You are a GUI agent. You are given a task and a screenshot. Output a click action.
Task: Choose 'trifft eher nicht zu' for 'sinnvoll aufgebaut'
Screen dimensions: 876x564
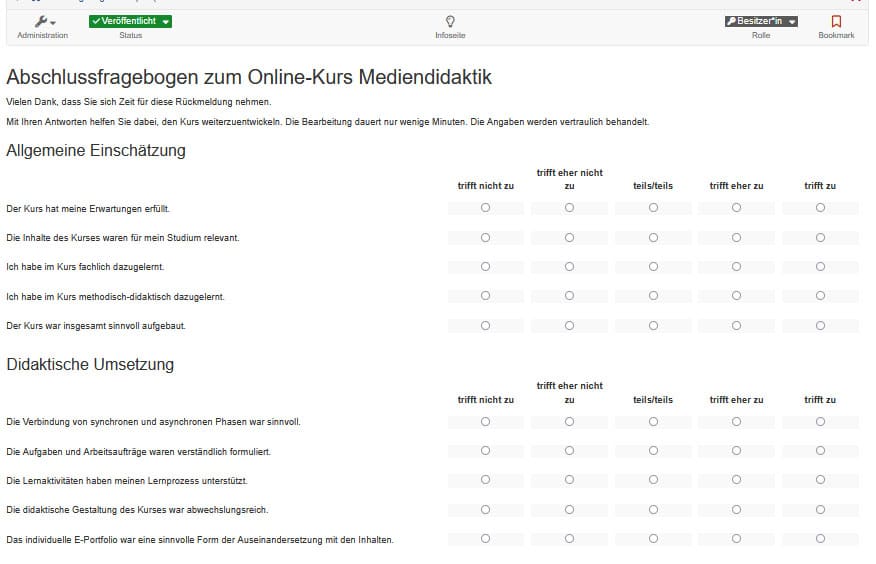tap(569, 326)
